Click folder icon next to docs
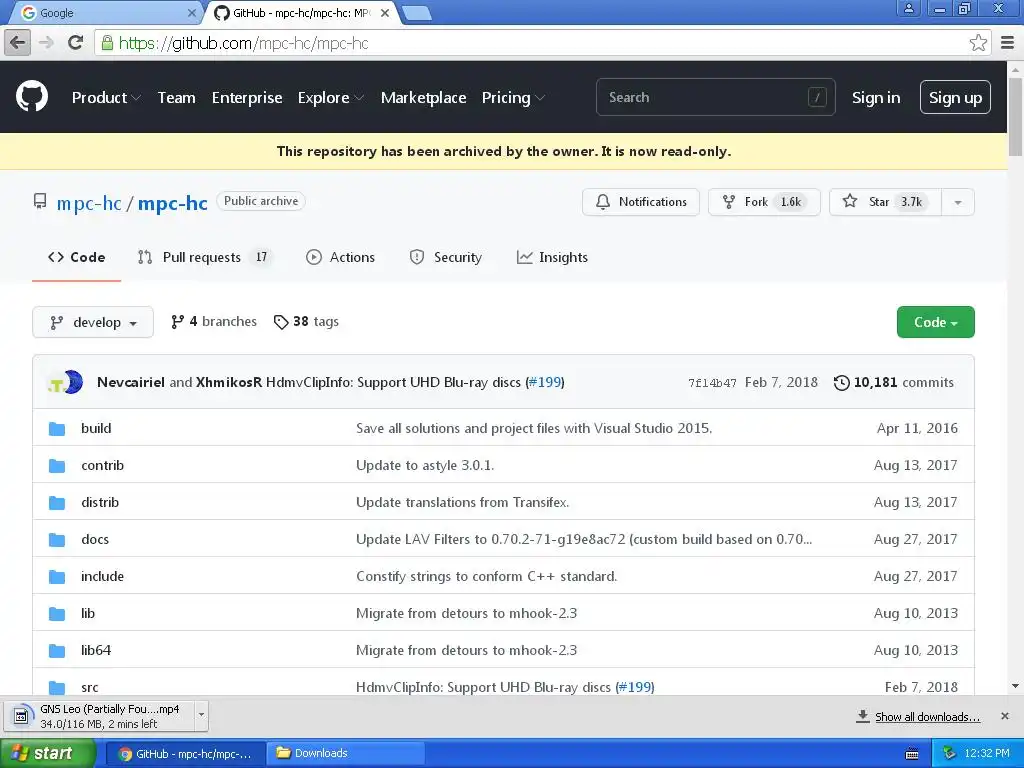Image resolution: width=1024 pixels, height=768 pixels. [57, 540]
